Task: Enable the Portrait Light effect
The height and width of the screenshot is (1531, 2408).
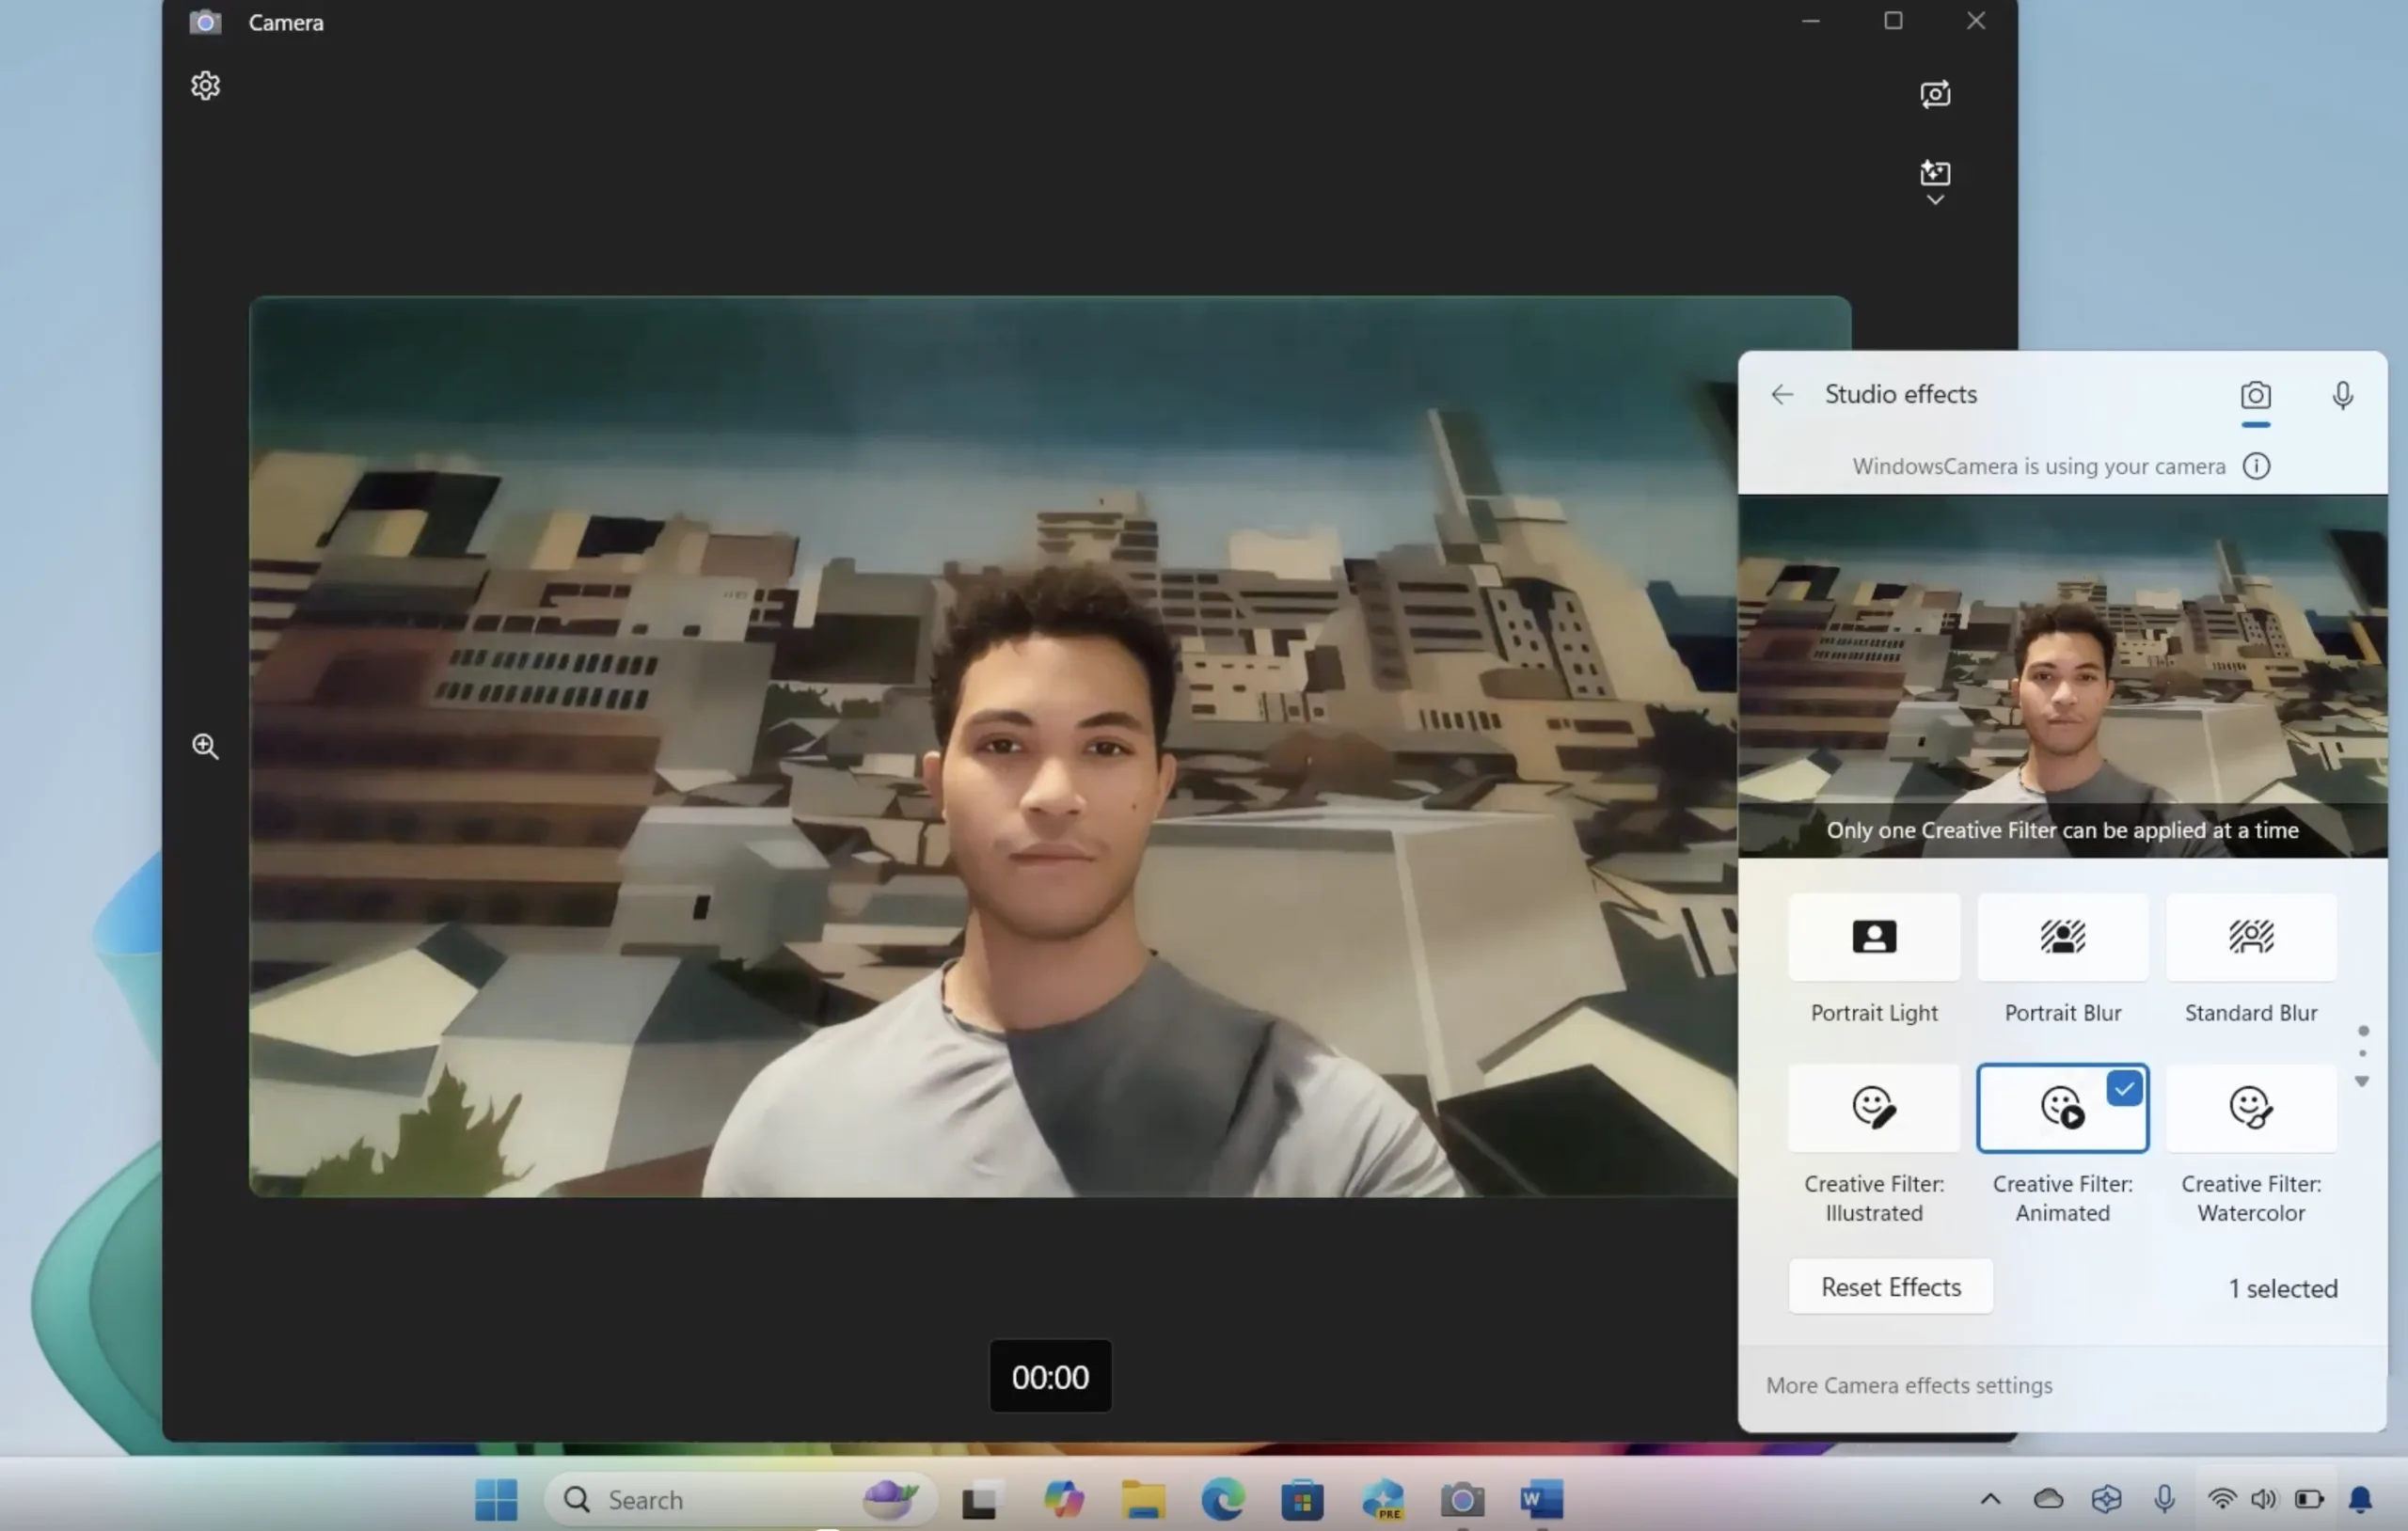Action: [x=1873, y=937]
